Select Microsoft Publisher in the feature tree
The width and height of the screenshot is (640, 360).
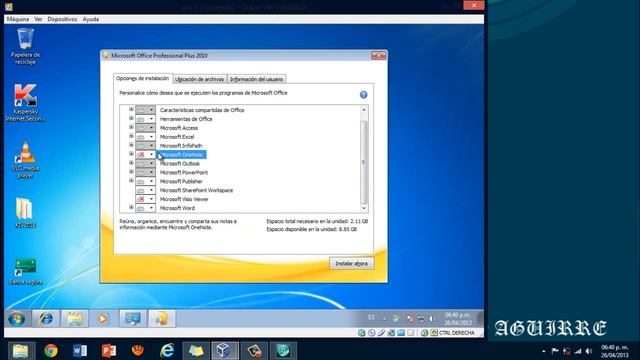click(x=181, y=181)
